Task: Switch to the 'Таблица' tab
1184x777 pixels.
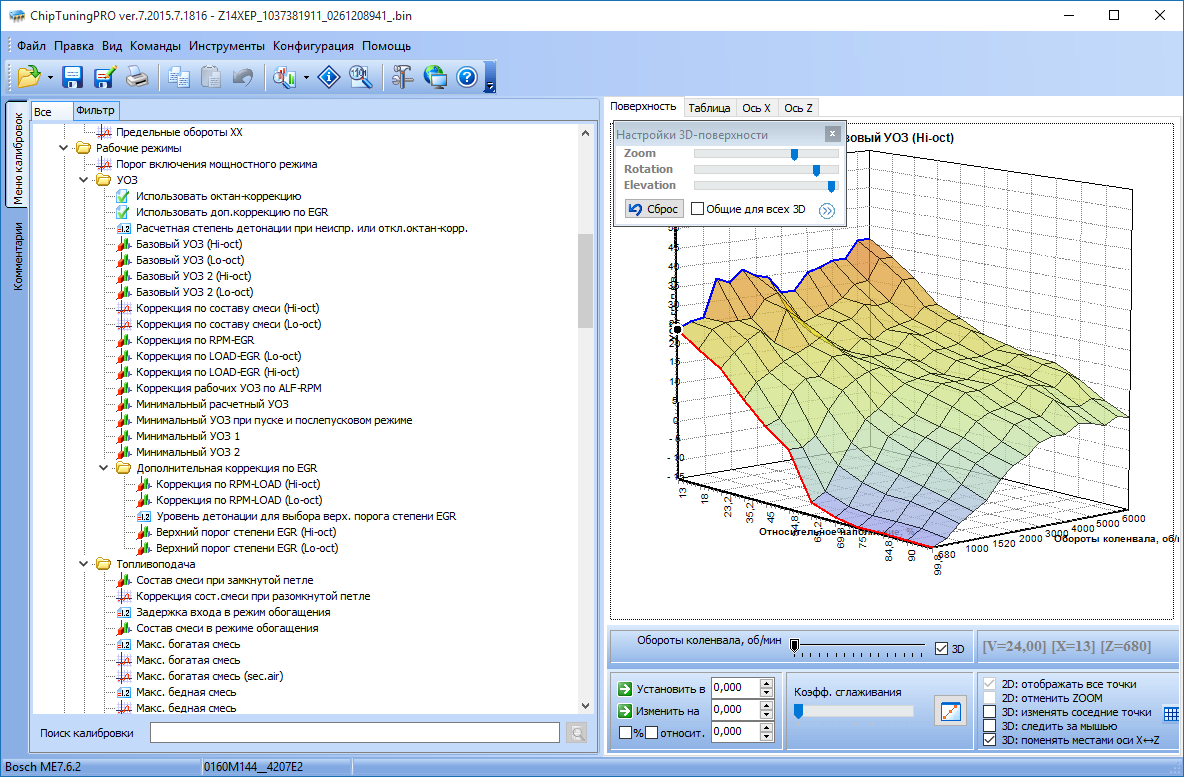Action: 709,108
